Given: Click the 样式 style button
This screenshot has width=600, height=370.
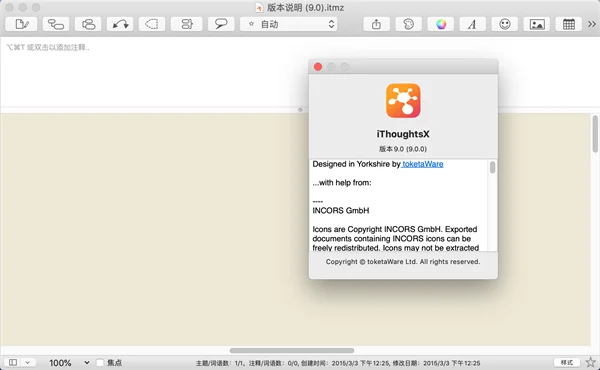Looking at the screenshot, I should 567,362.
